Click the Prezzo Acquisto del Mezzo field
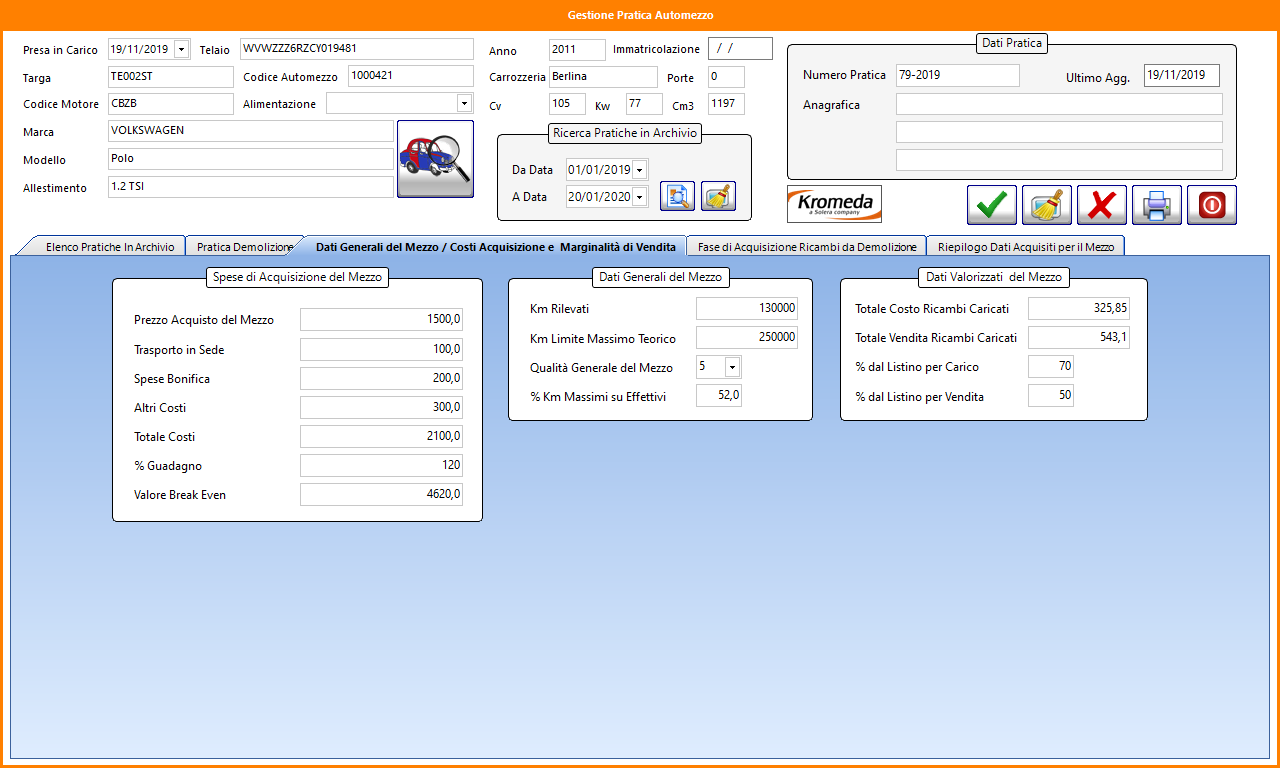Screen dimensions: 1280x768 click(381, 320)
